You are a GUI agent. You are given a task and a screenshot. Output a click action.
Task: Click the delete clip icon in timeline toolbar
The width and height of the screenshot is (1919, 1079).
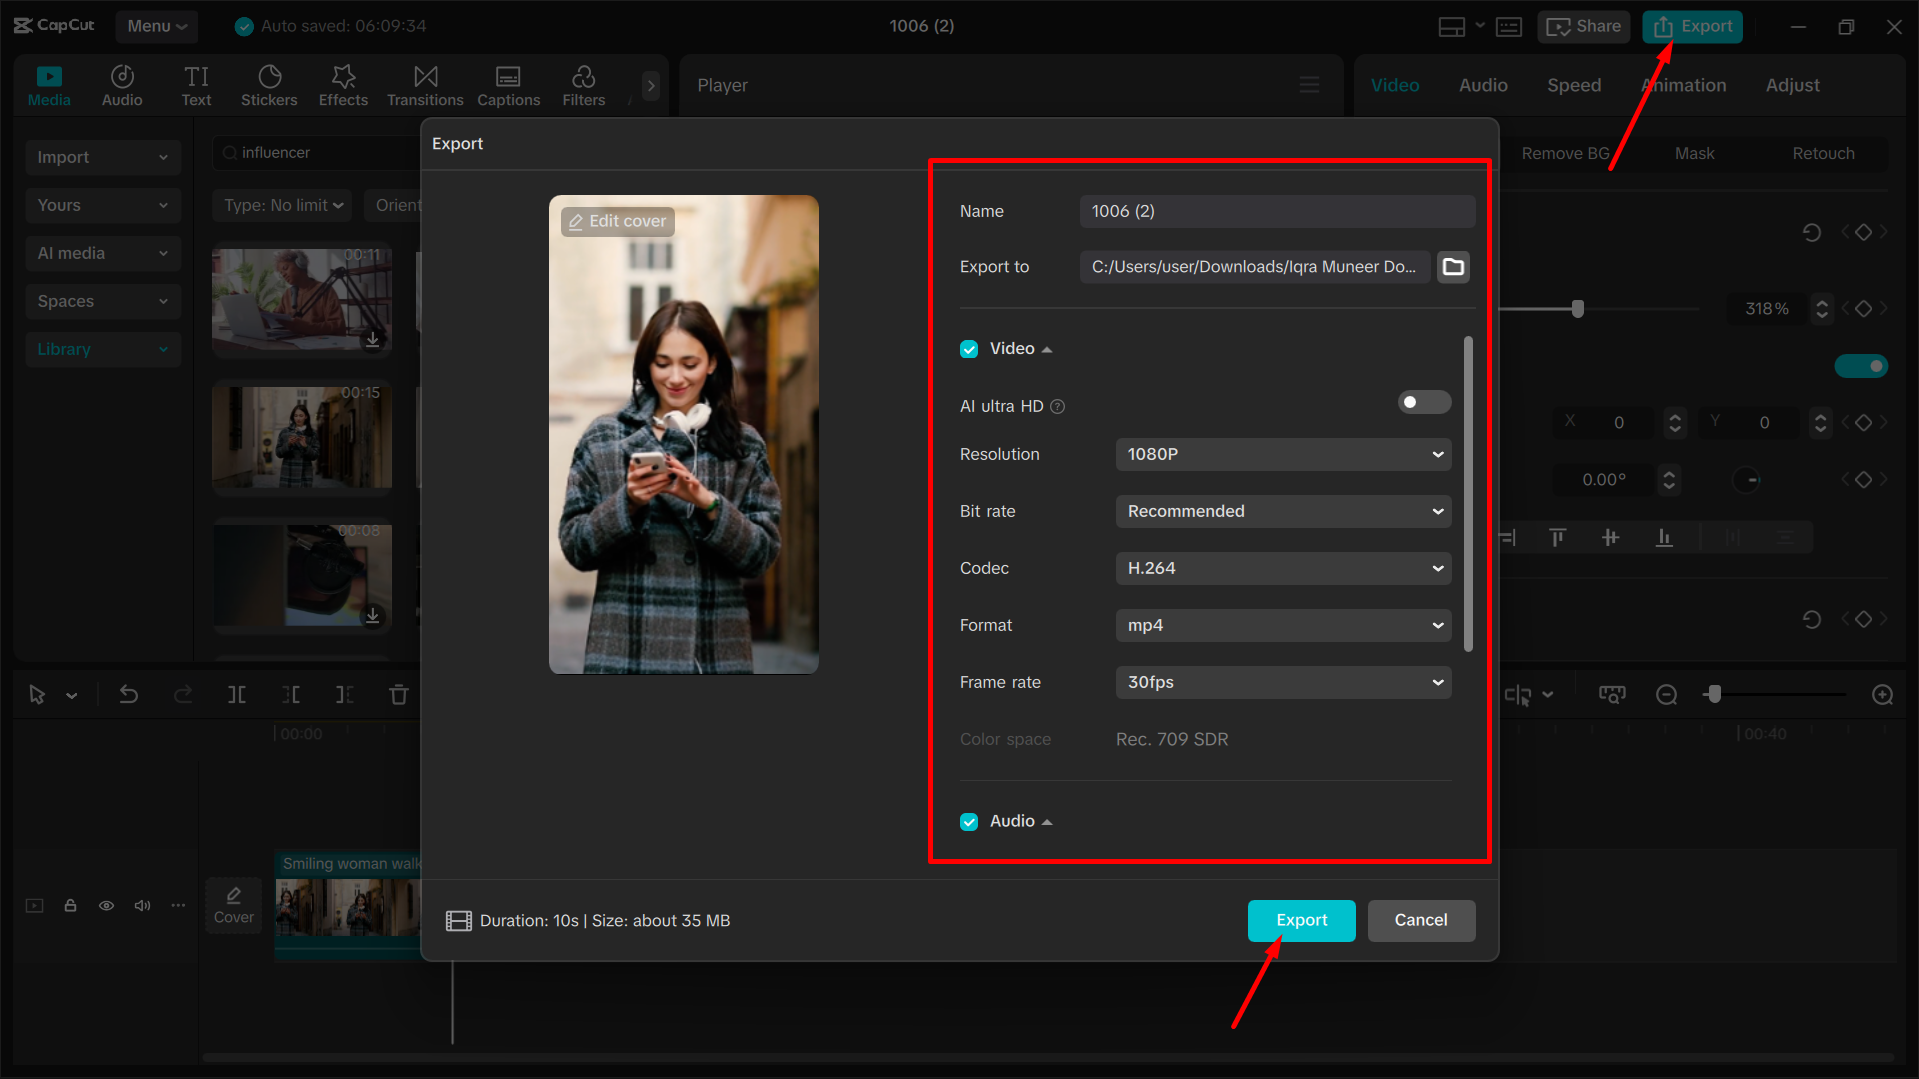click(x=398, y=694)
